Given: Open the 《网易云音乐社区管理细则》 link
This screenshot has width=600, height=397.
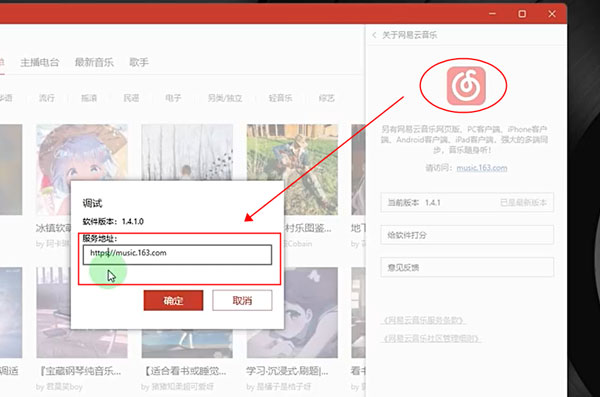Looking at the screenshot, I should tap(431, 338).
